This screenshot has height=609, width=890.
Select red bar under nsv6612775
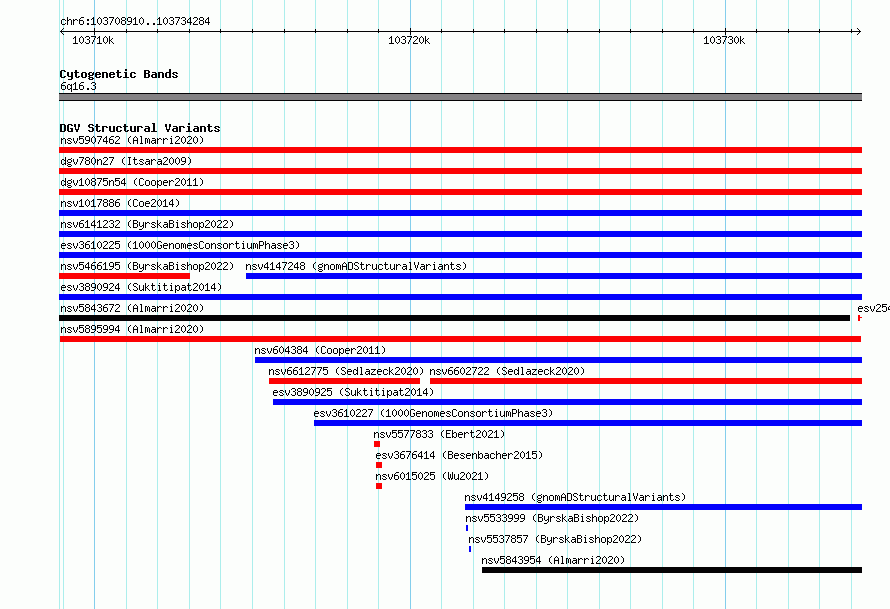pos(345,381)
